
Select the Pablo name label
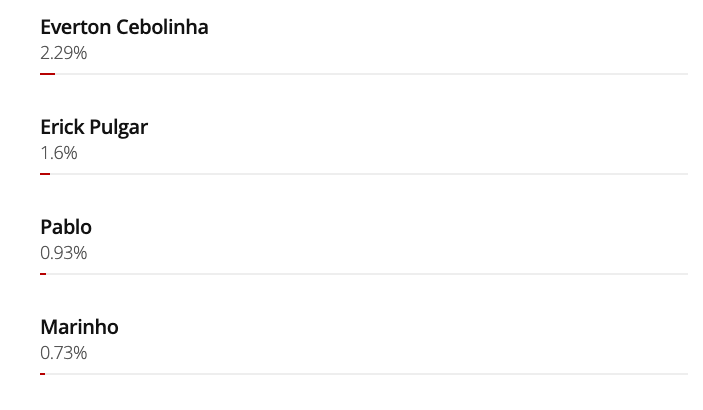(x=66, y=227)
